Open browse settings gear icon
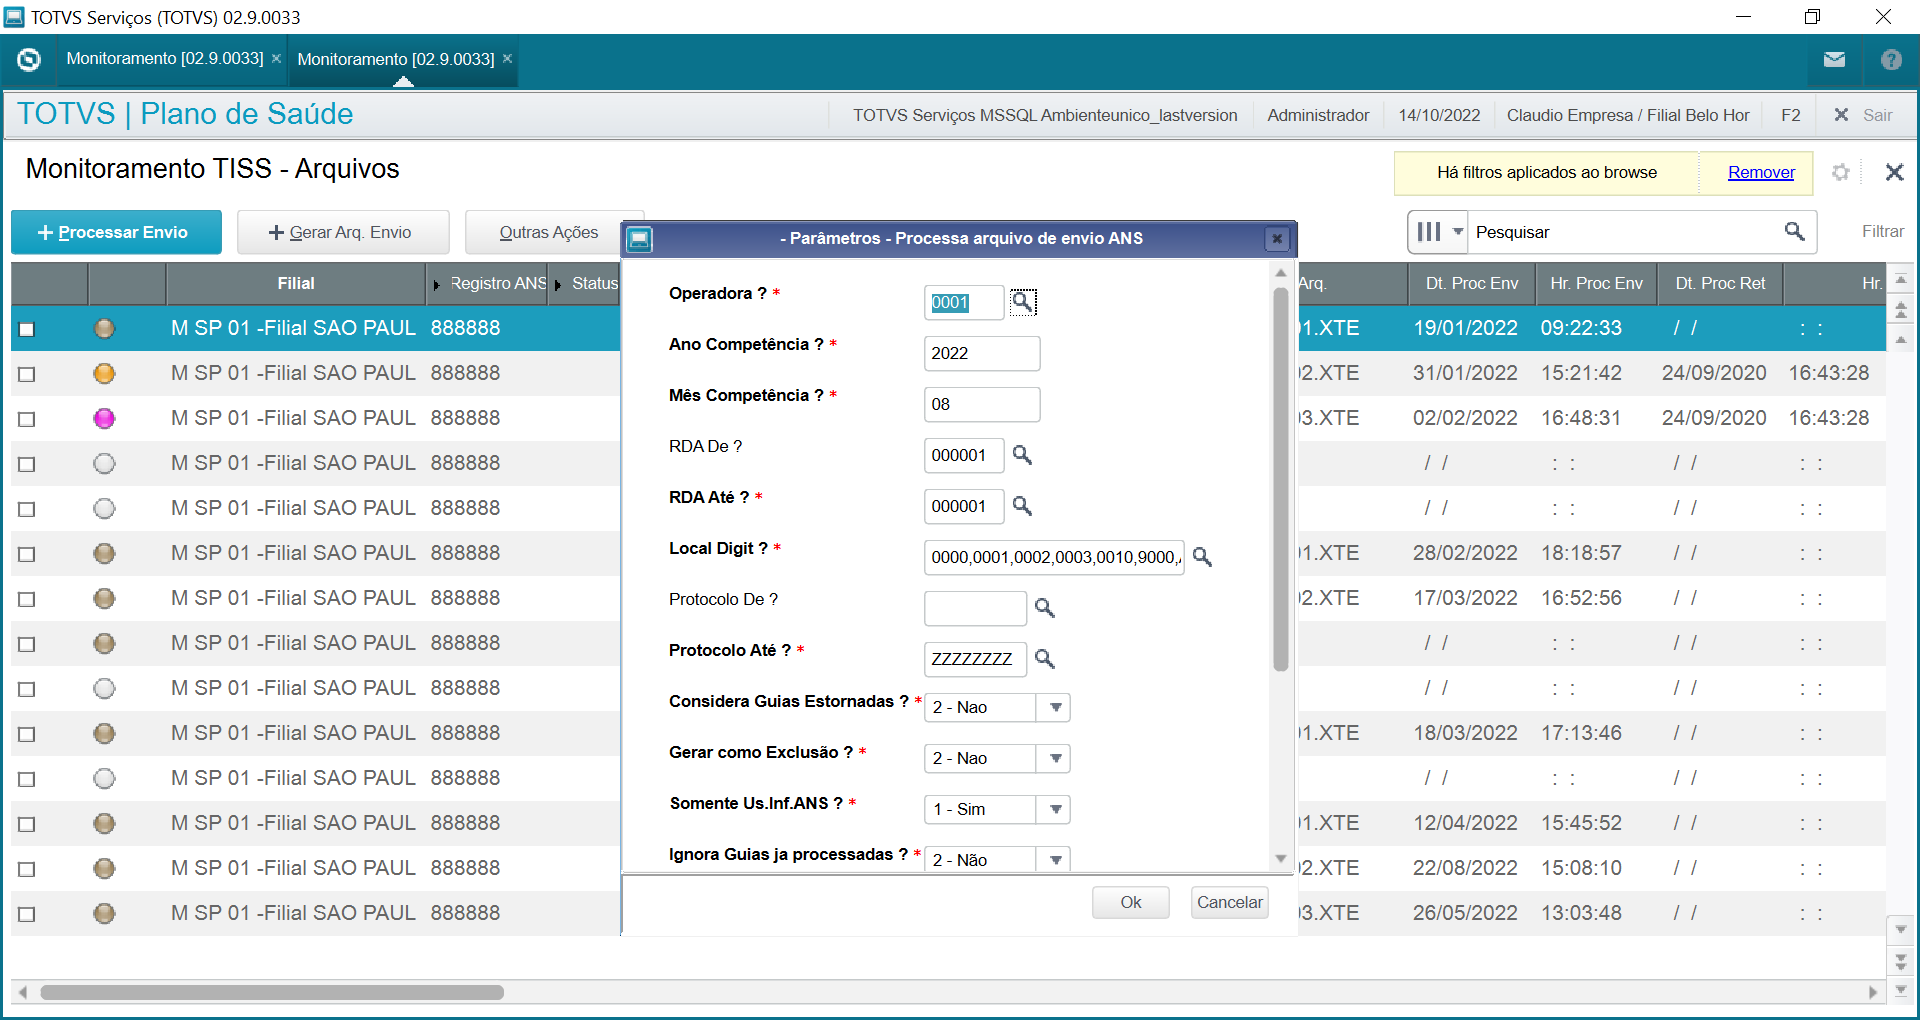 pos(1841,172)
